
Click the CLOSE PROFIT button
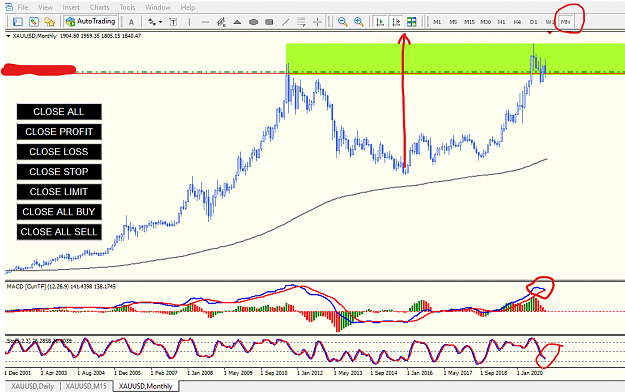[59, 132]
